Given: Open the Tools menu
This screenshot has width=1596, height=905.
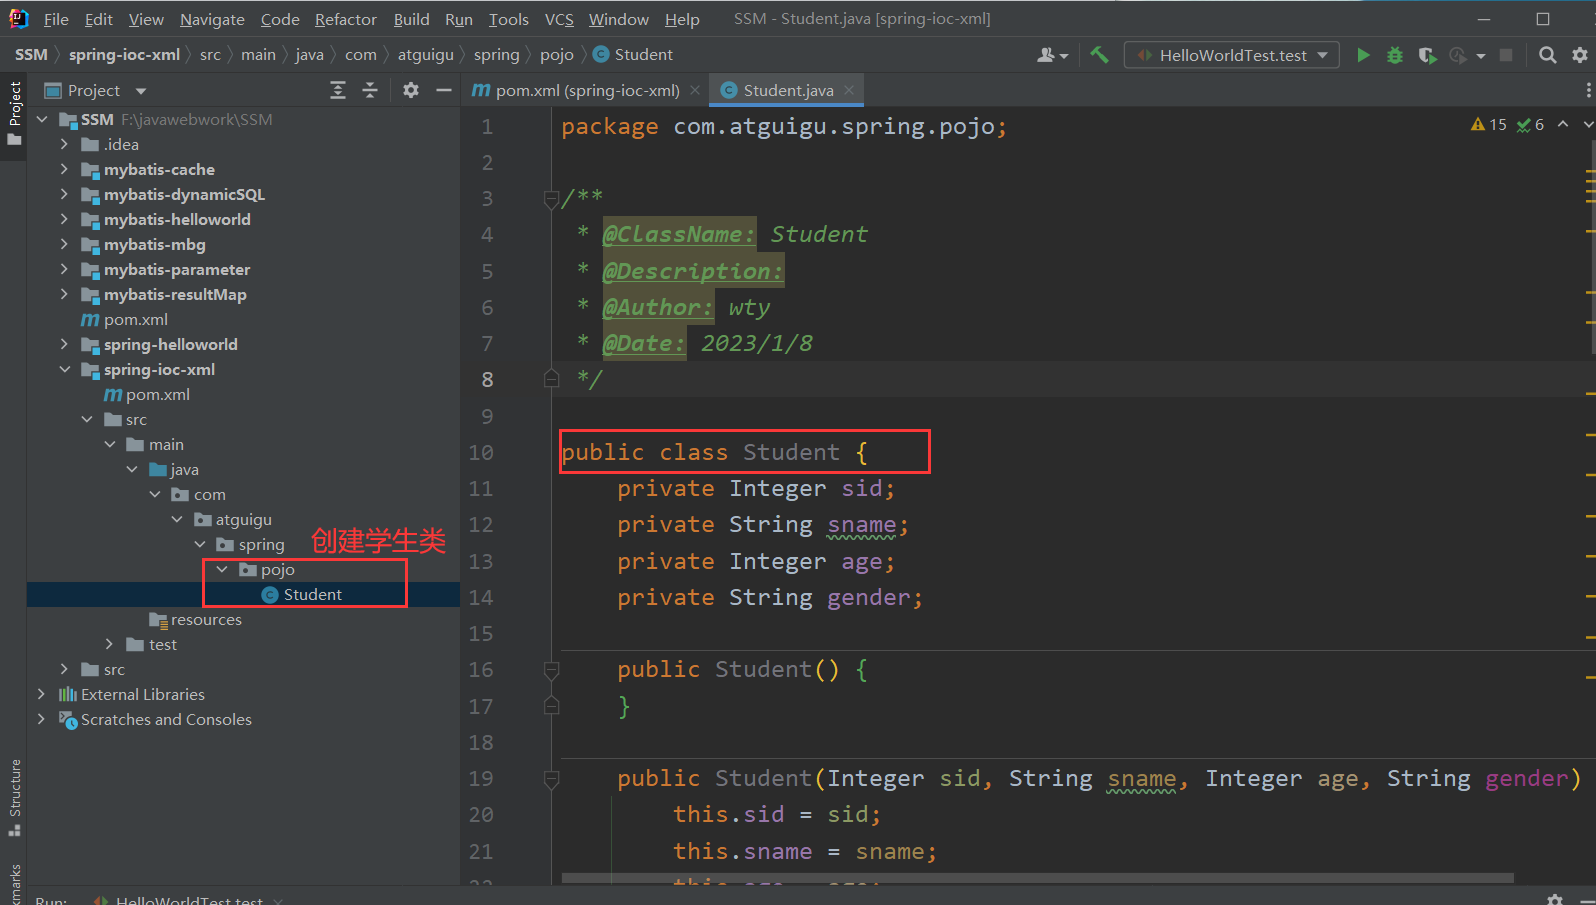Looking at the screenshot, I should coord(508,19).
